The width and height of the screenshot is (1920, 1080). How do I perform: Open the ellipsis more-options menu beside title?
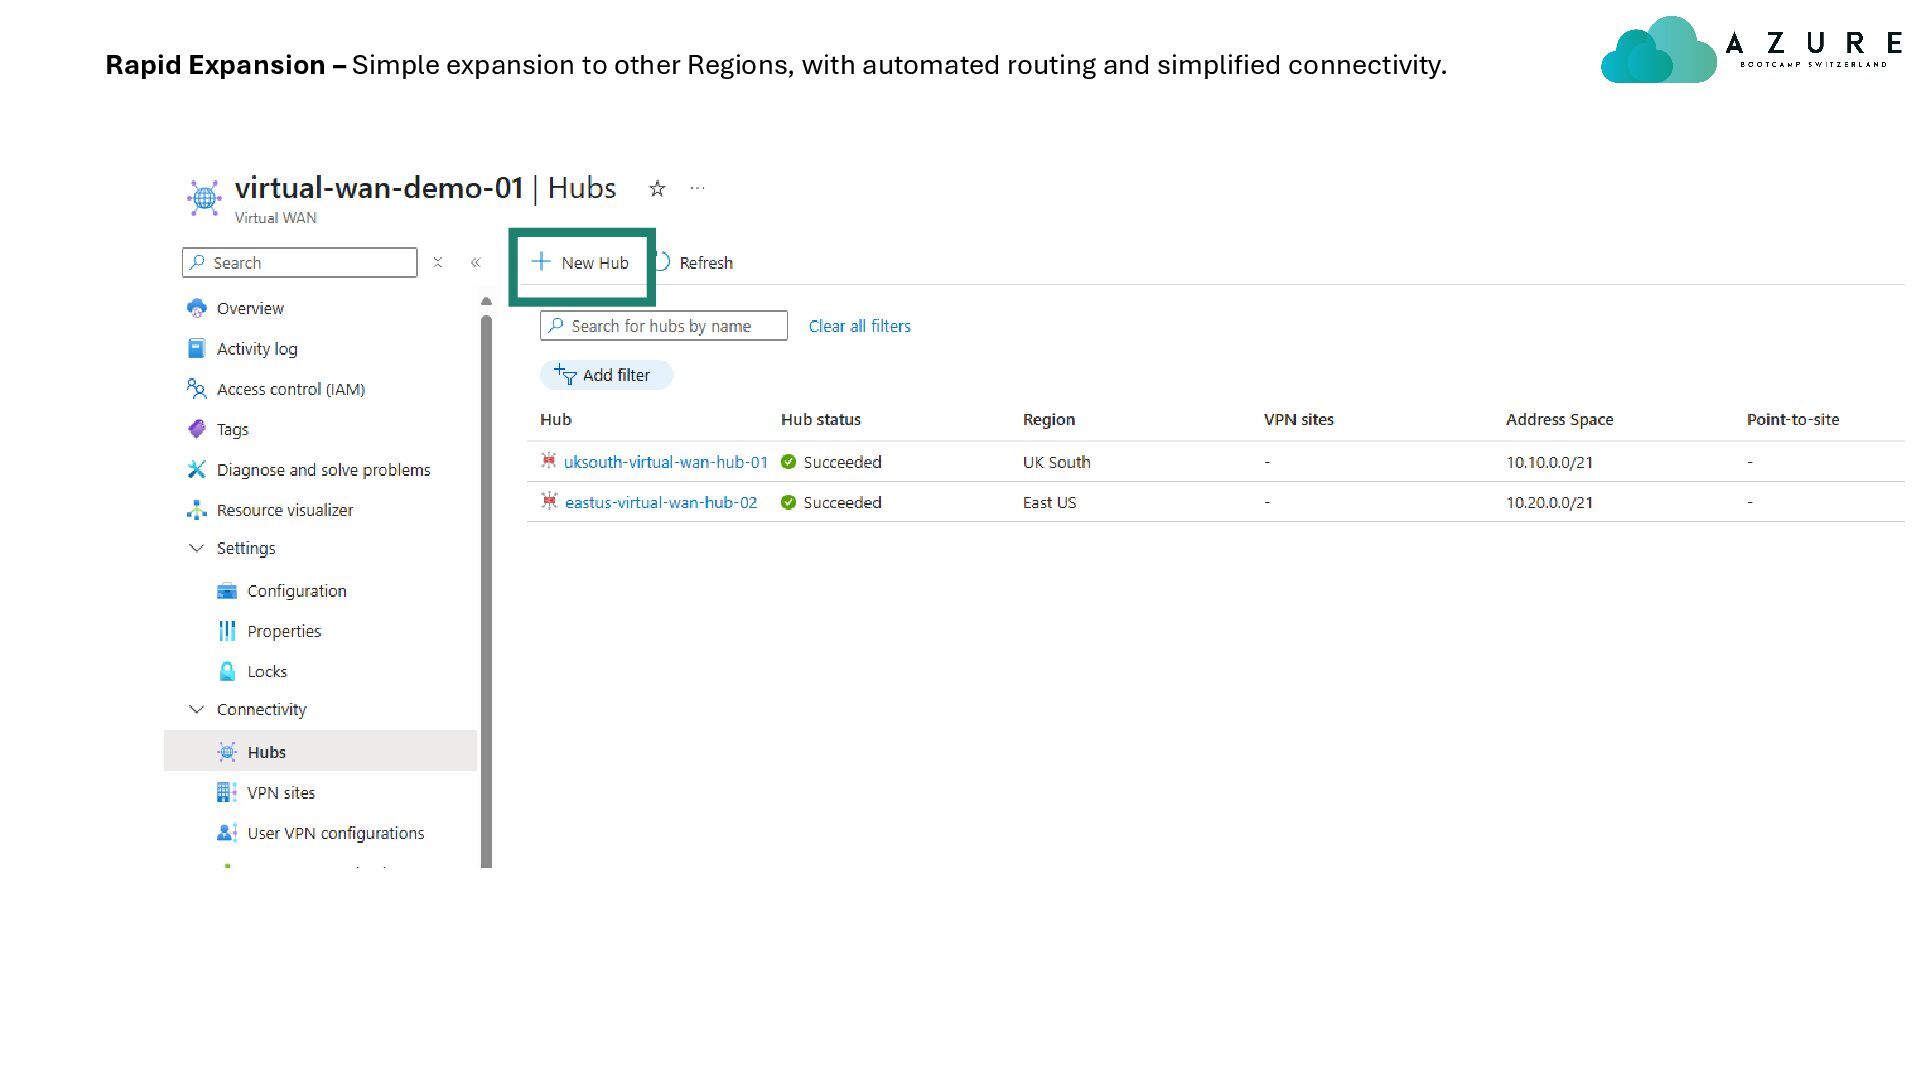(x=697, y=188)
